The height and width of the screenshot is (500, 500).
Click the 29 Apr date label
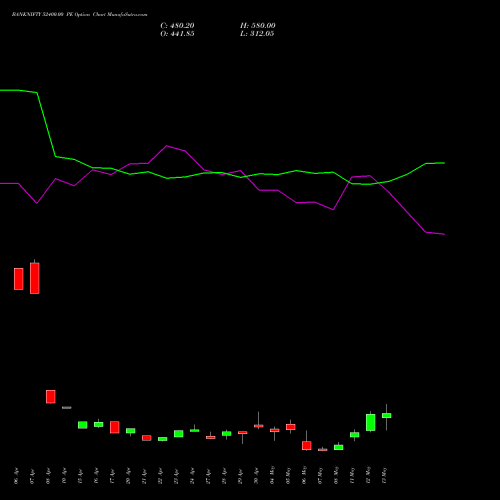[241, 476]
